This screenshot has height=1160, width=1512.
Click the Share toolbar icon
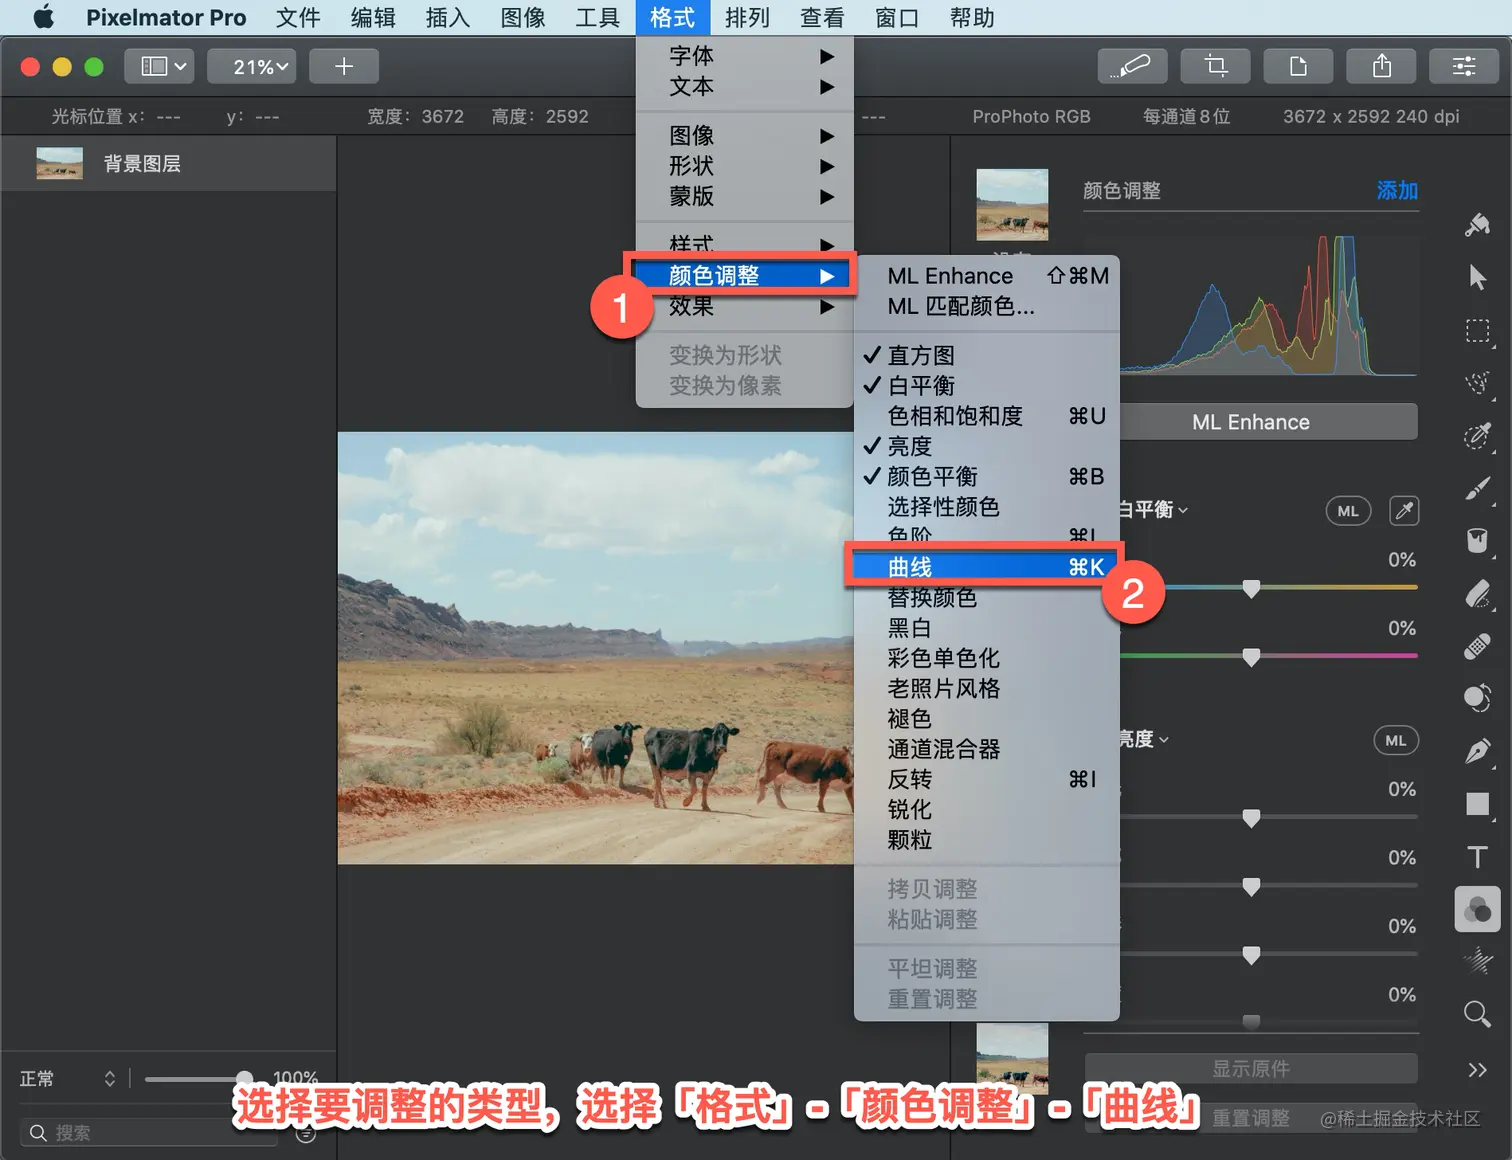(1382, 66)
